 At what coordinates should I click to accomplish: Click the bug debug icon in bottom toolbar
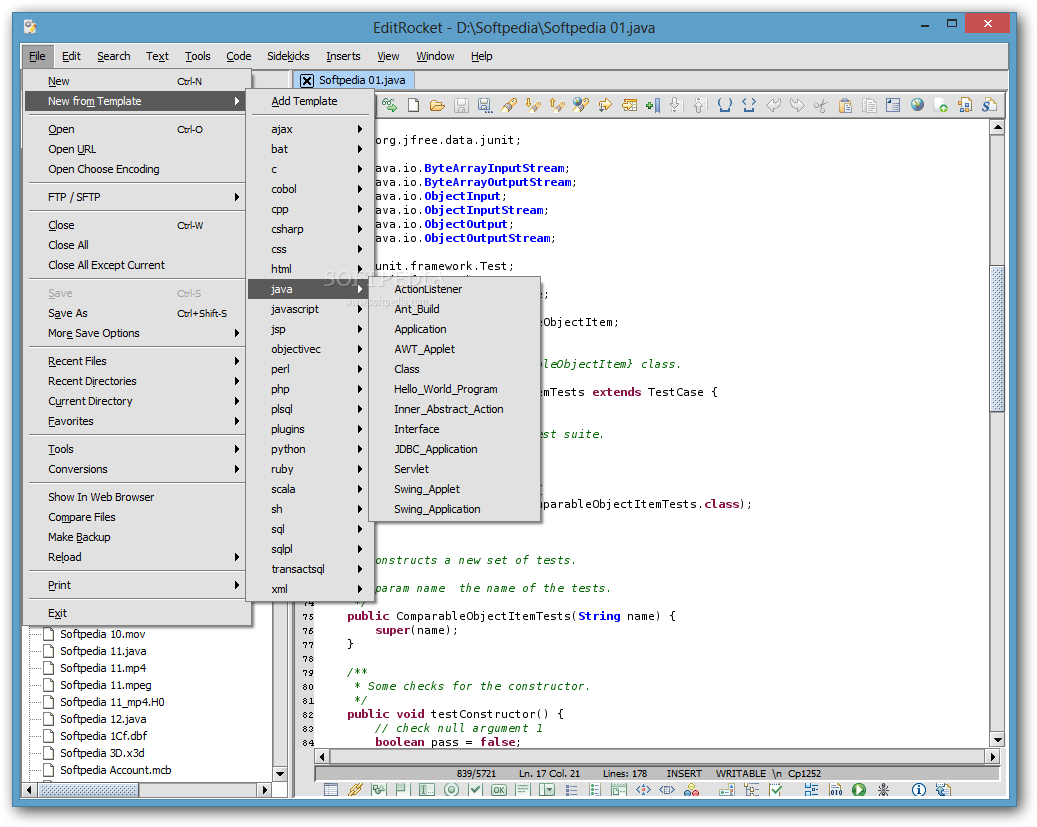tap(883, 789)
